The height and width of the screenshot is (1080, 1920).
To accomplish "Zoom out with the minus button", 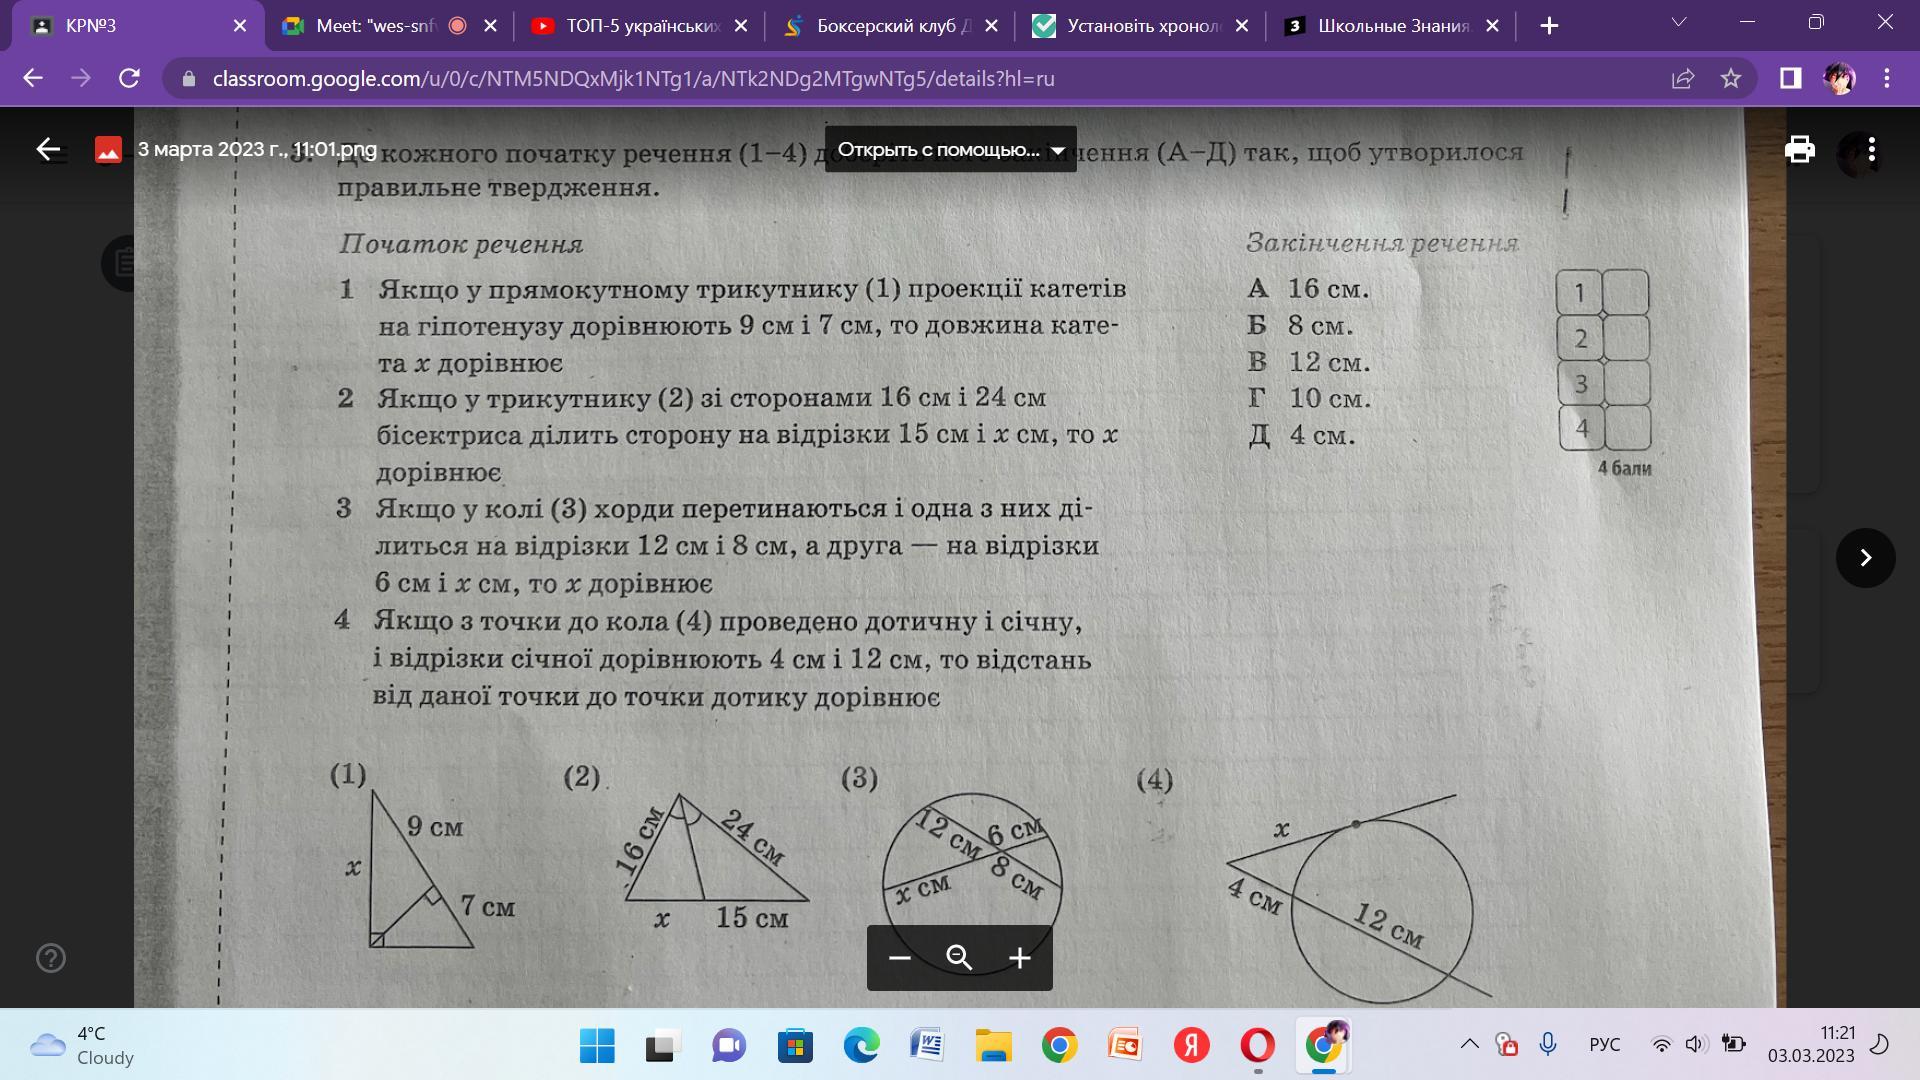I will [x=899, y=958].
